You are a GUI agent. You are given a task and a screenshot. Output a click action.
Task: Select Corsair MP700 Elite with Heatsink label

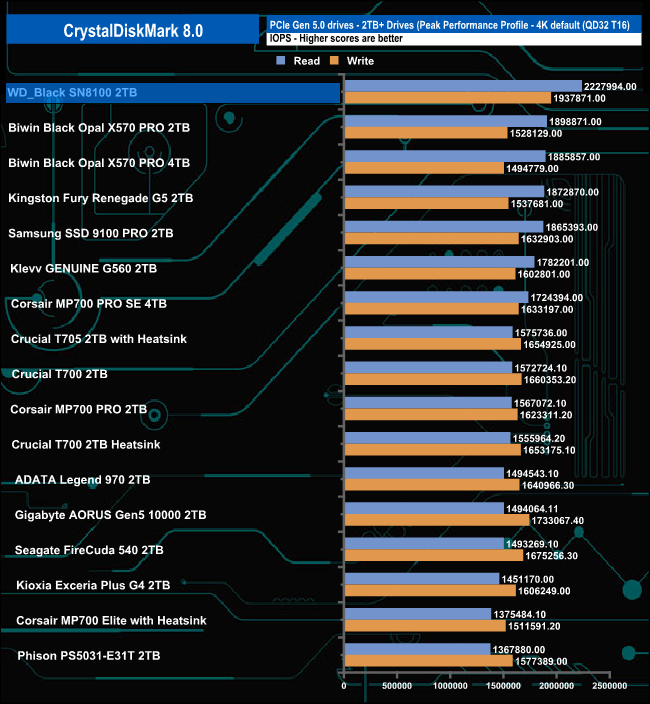(x=111, y=620)
